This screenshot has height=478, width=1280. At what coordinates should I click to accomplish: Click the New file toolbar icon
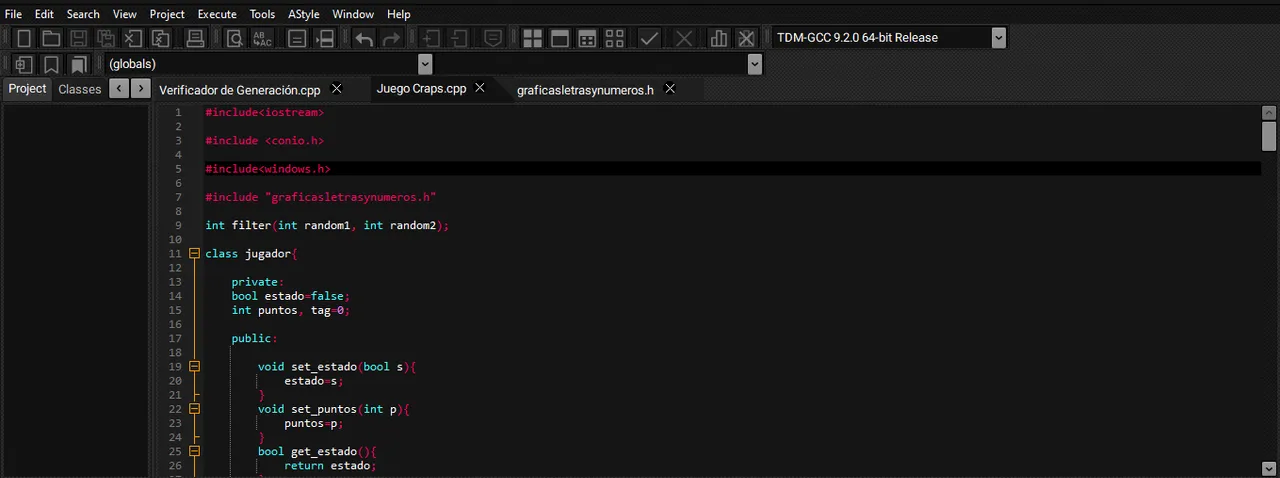point(25,38)
